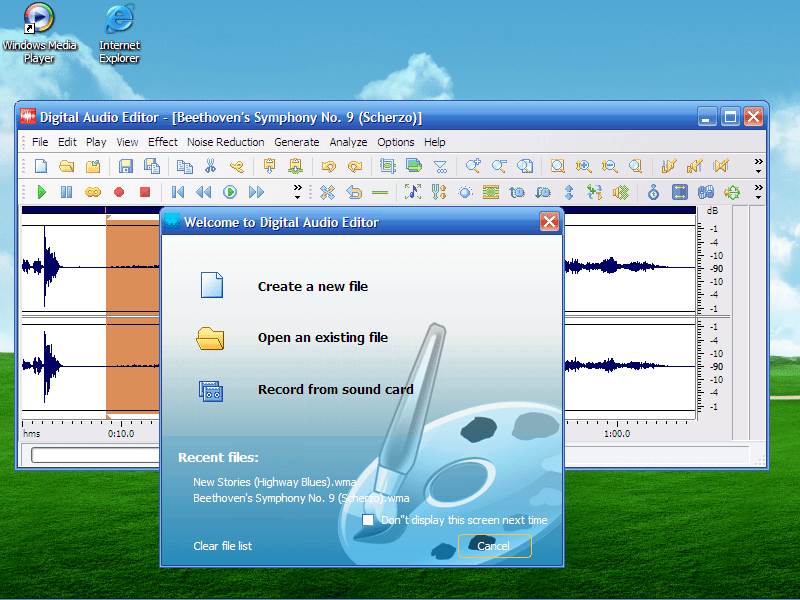Toggle the Loop playback button

92,192
